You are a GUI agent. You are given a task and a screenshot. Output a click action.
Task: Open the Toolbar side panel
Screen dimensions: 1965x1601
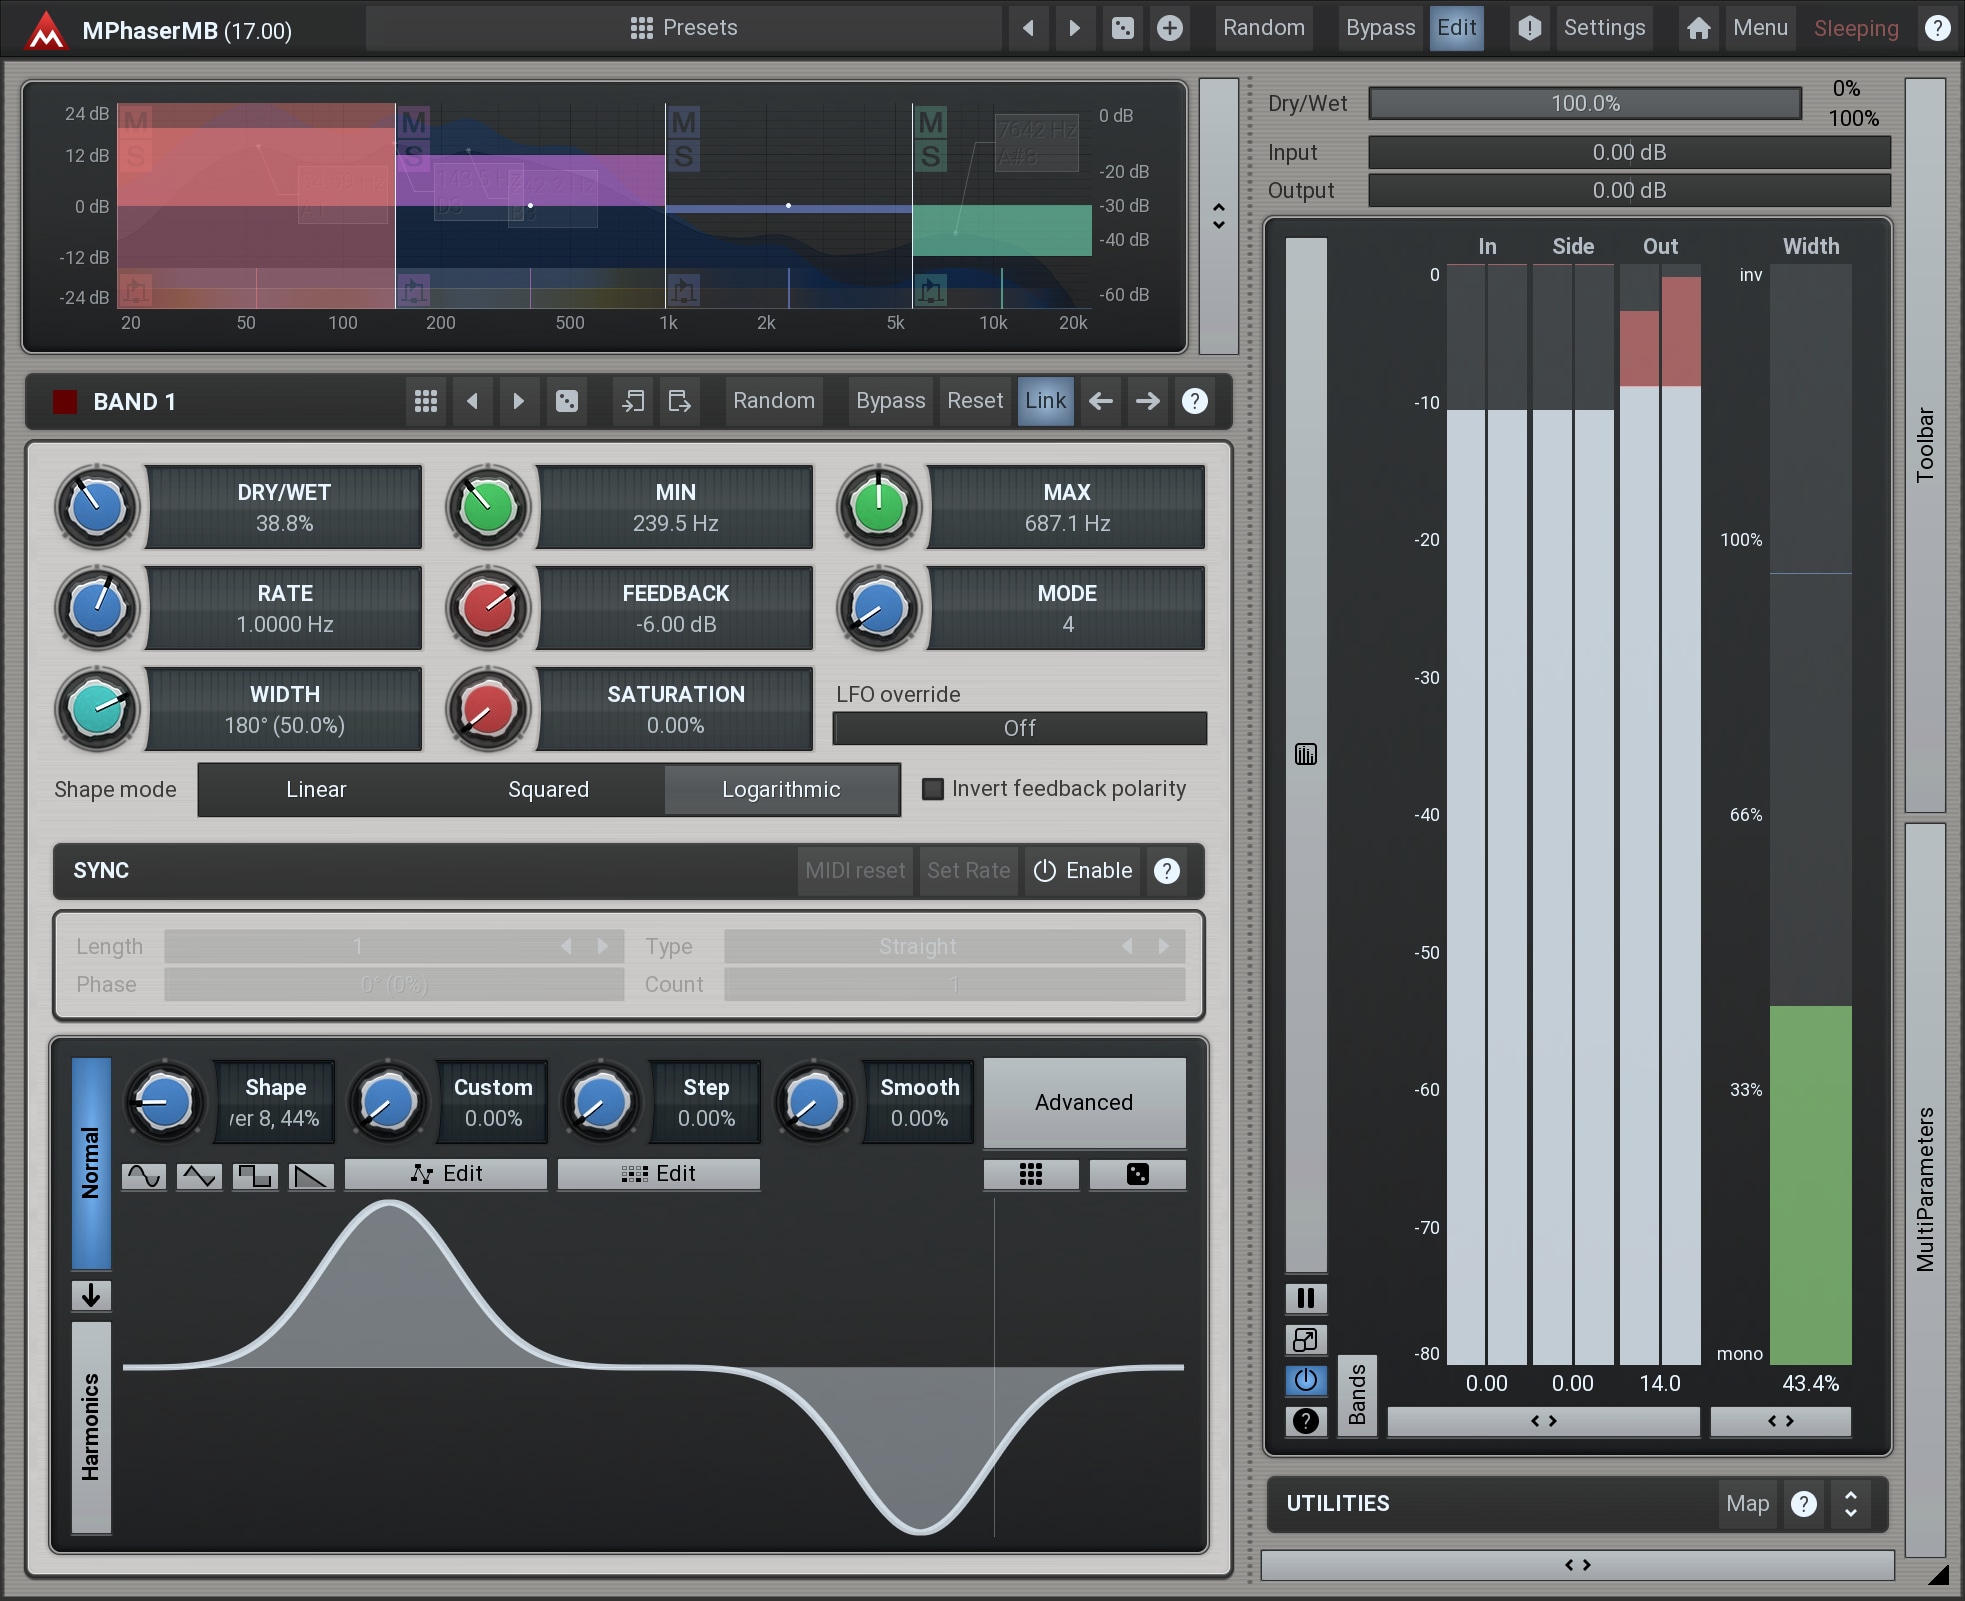coord(1925,445)
